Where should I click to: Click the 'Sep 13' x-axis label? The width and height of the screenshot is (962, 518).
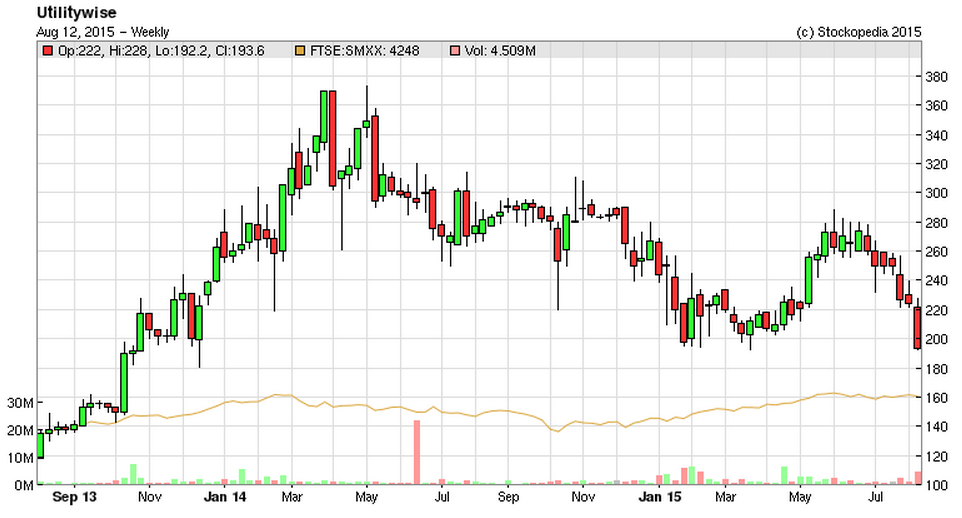click(x=74, y=497)
